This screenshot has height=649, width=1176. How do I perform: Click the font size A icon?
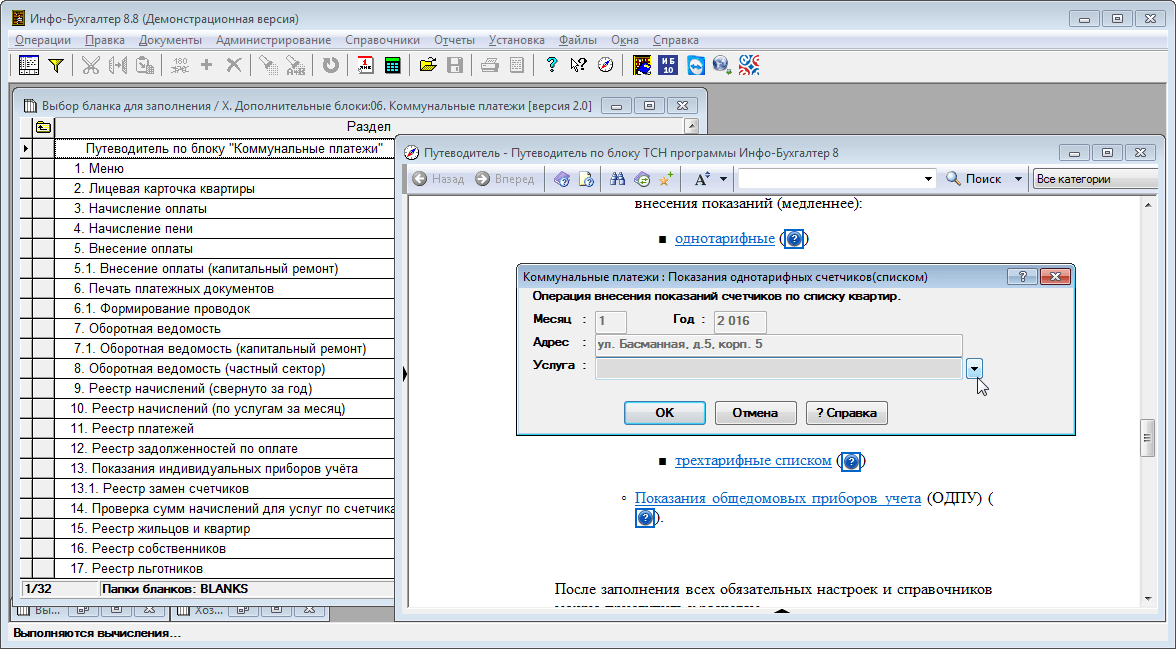702,179
